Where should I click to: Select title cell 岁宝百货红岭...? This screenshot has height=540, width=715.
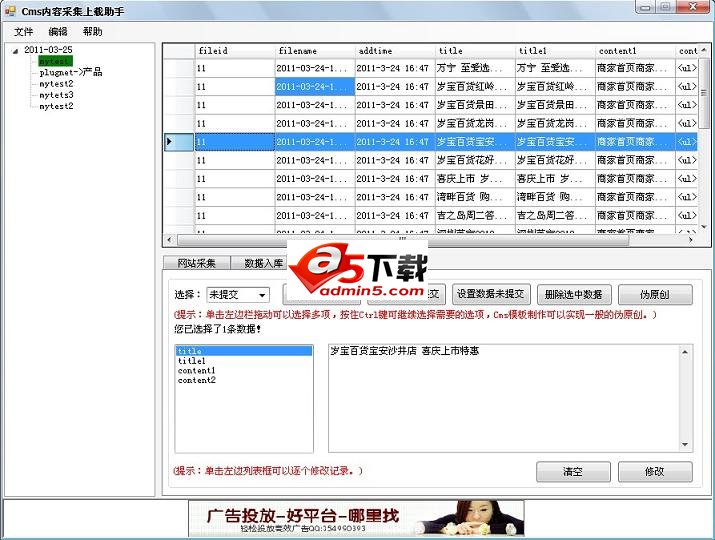(x=475, y=87)
